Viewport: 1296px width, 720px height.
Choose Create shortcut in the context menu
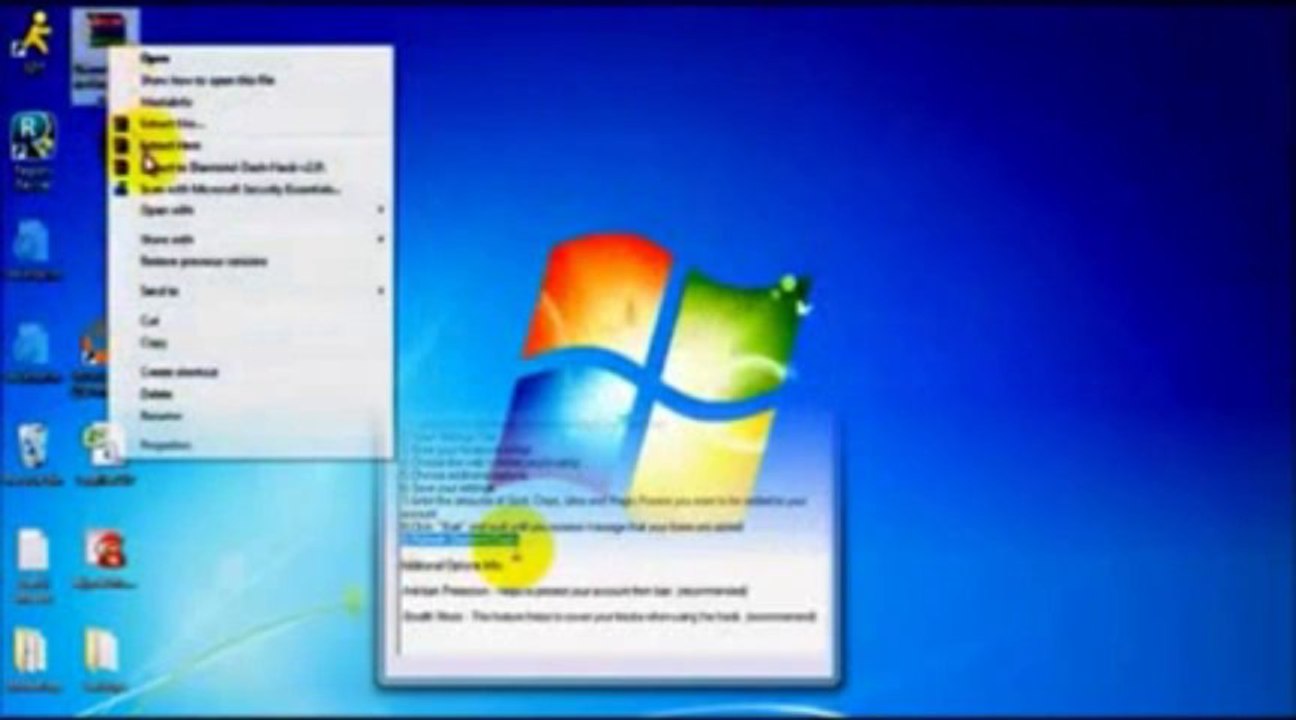pos(179,372)
